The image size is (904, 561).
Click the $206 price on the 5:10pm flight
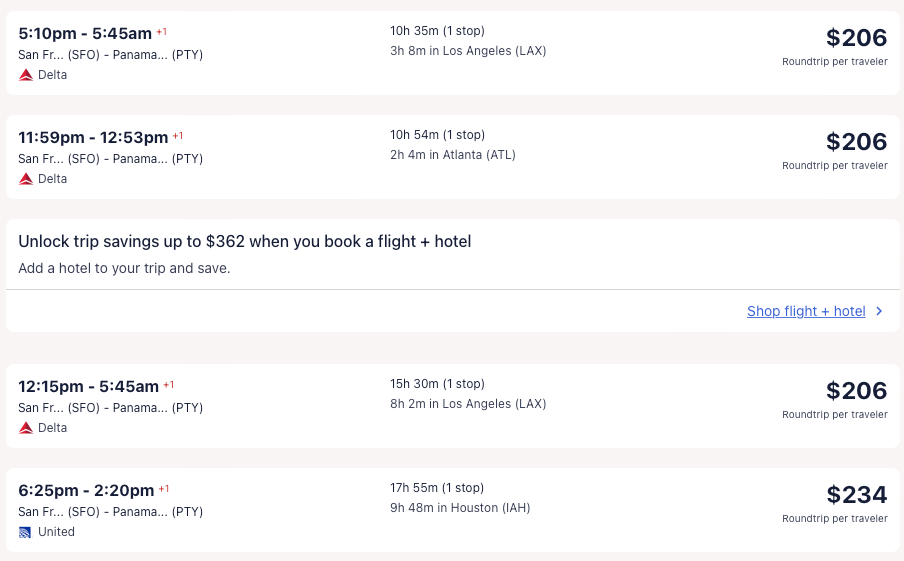click(x=856, y=37)
